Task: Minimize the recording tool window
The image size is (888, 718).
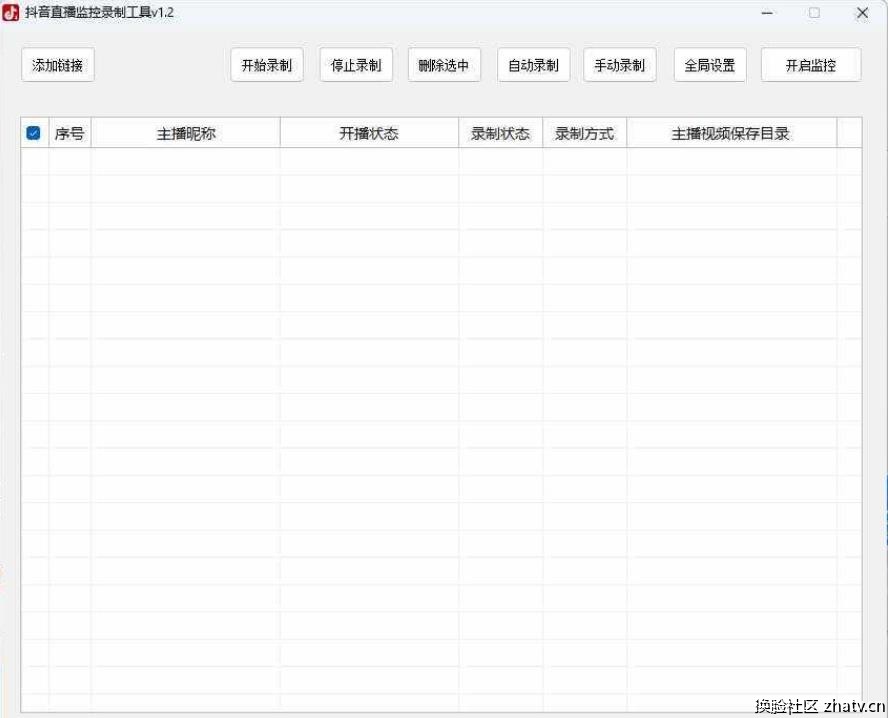Action: [767, 12]
